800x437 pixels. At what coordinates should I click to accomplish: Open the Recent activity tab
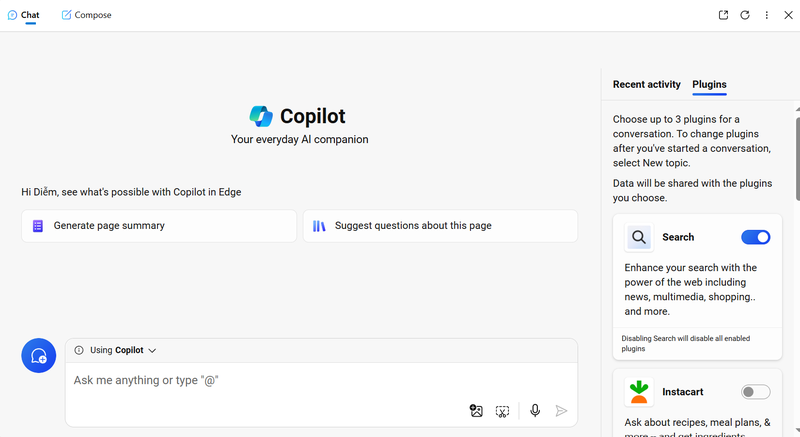(x=646, y=84)
